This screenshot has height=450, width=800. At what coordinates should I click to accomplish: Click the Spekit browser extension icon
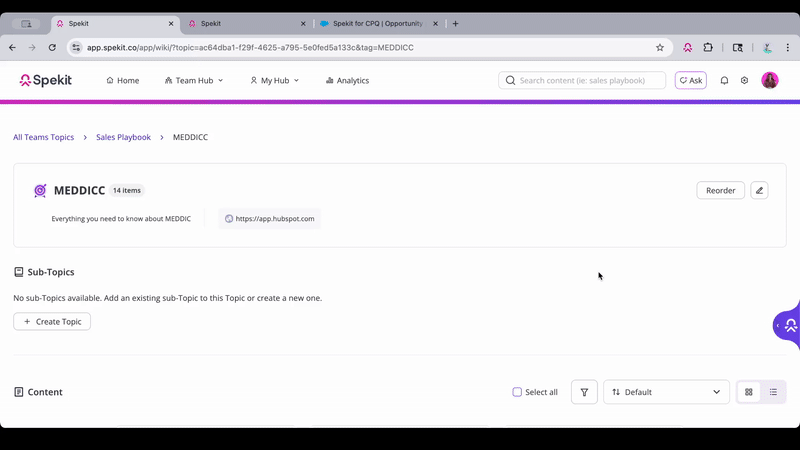[688, 47]
